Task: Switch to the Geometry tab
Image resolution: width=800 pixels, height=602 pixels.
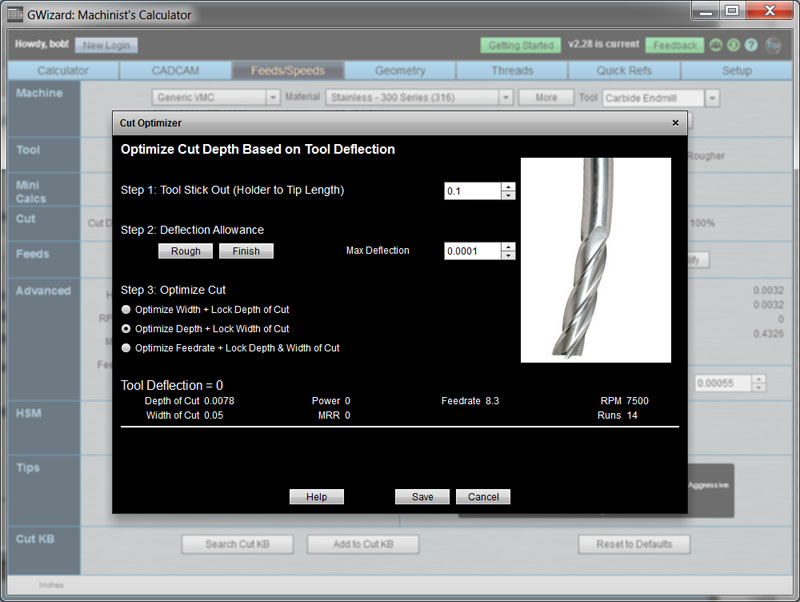Action: coord(399,71)
